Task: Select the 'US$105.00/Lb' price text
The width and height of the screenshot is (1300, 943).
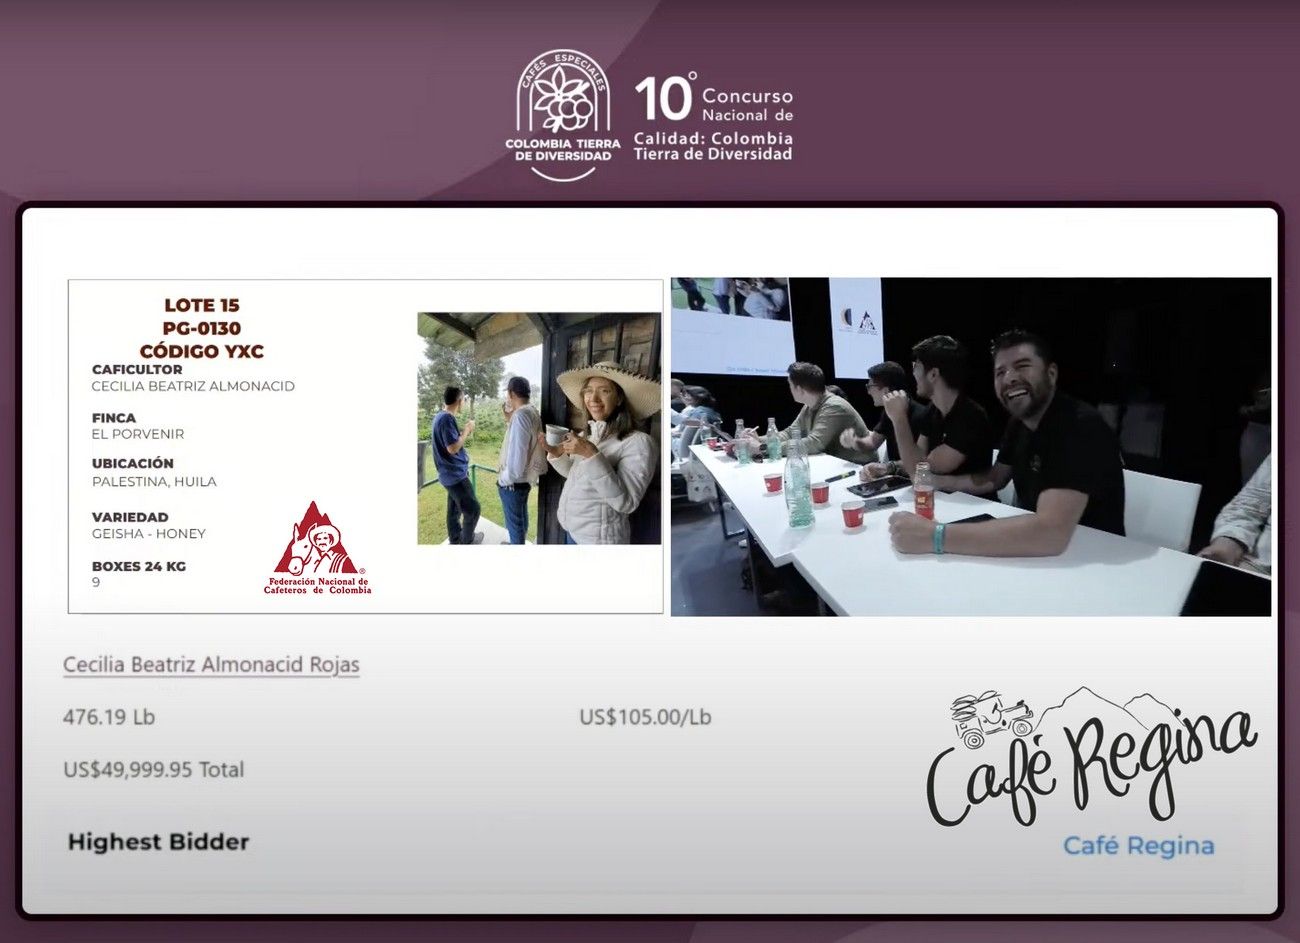Action: [x=645, y=717]
